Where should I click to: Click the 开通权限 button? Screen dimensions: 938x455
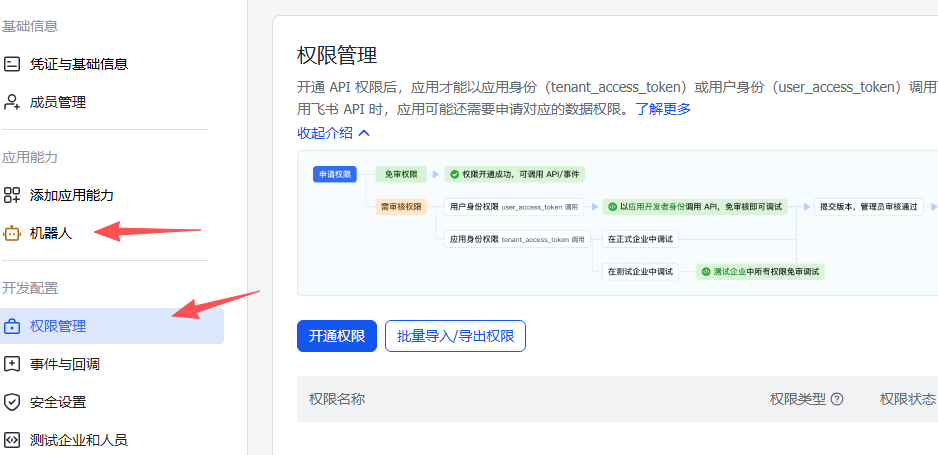[x=337, y=336]
